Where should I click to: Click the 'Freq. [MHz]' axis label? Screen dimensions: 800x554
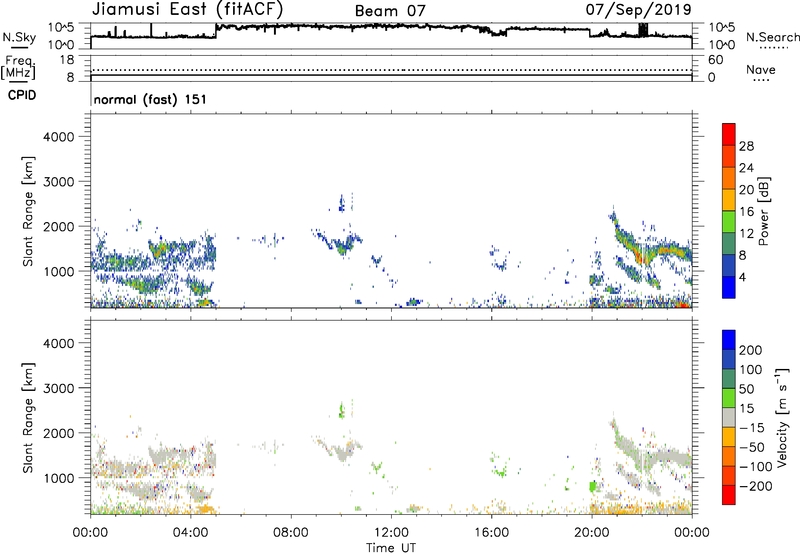pos(18,67)
